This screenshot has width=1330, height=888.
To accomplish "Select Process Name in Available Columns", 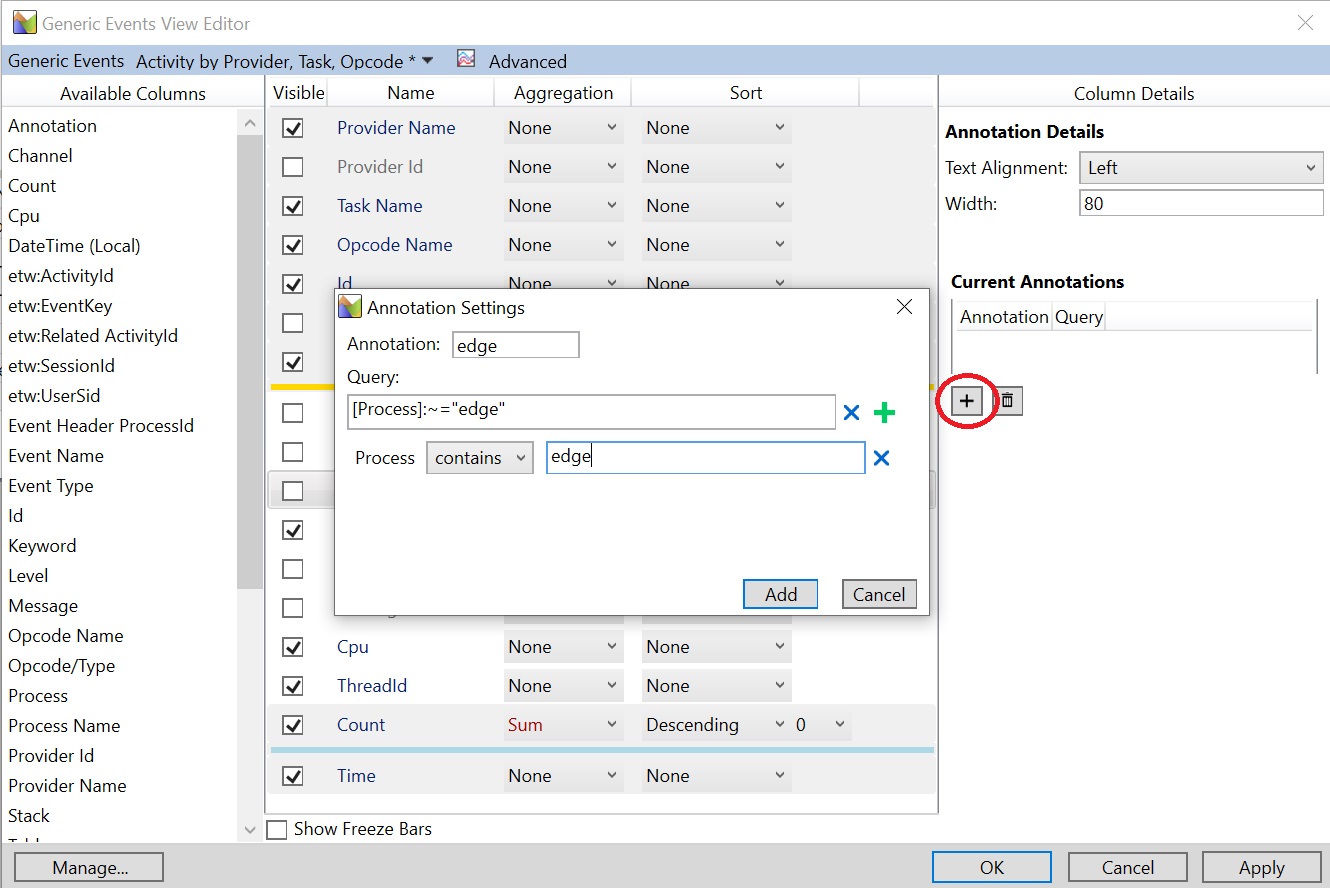I will coord(64,725).
